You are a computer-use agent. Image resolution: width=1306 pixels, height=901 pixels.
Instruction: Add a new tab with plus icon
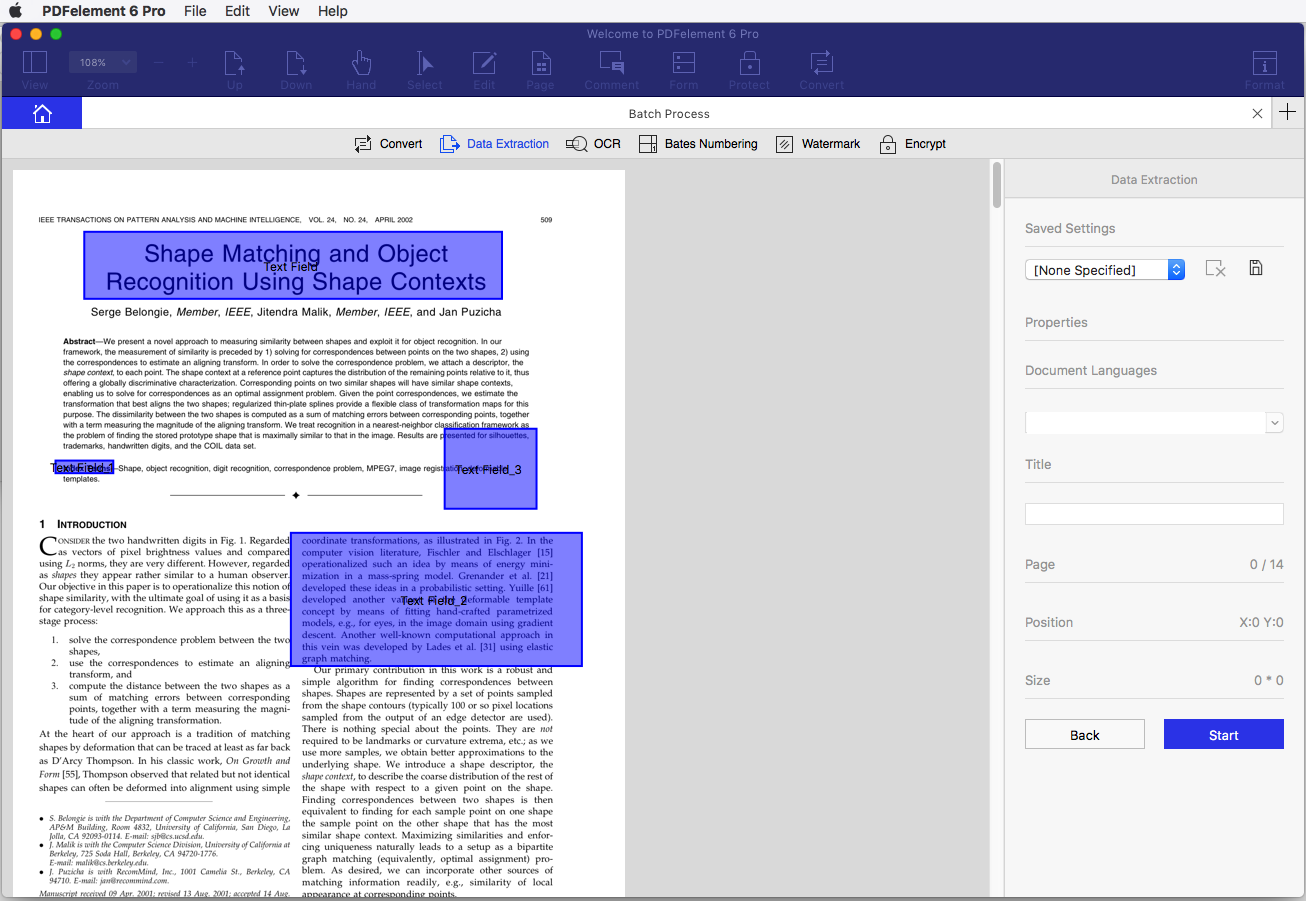click(x=1288, y=112)
